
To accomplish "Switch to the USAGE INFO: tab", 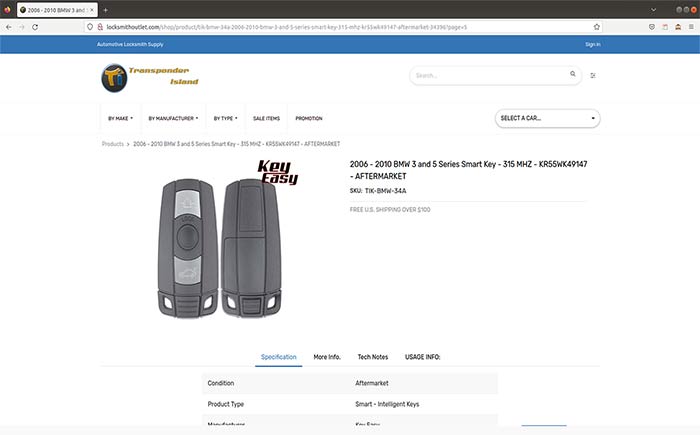I will [x=422, y=357].
